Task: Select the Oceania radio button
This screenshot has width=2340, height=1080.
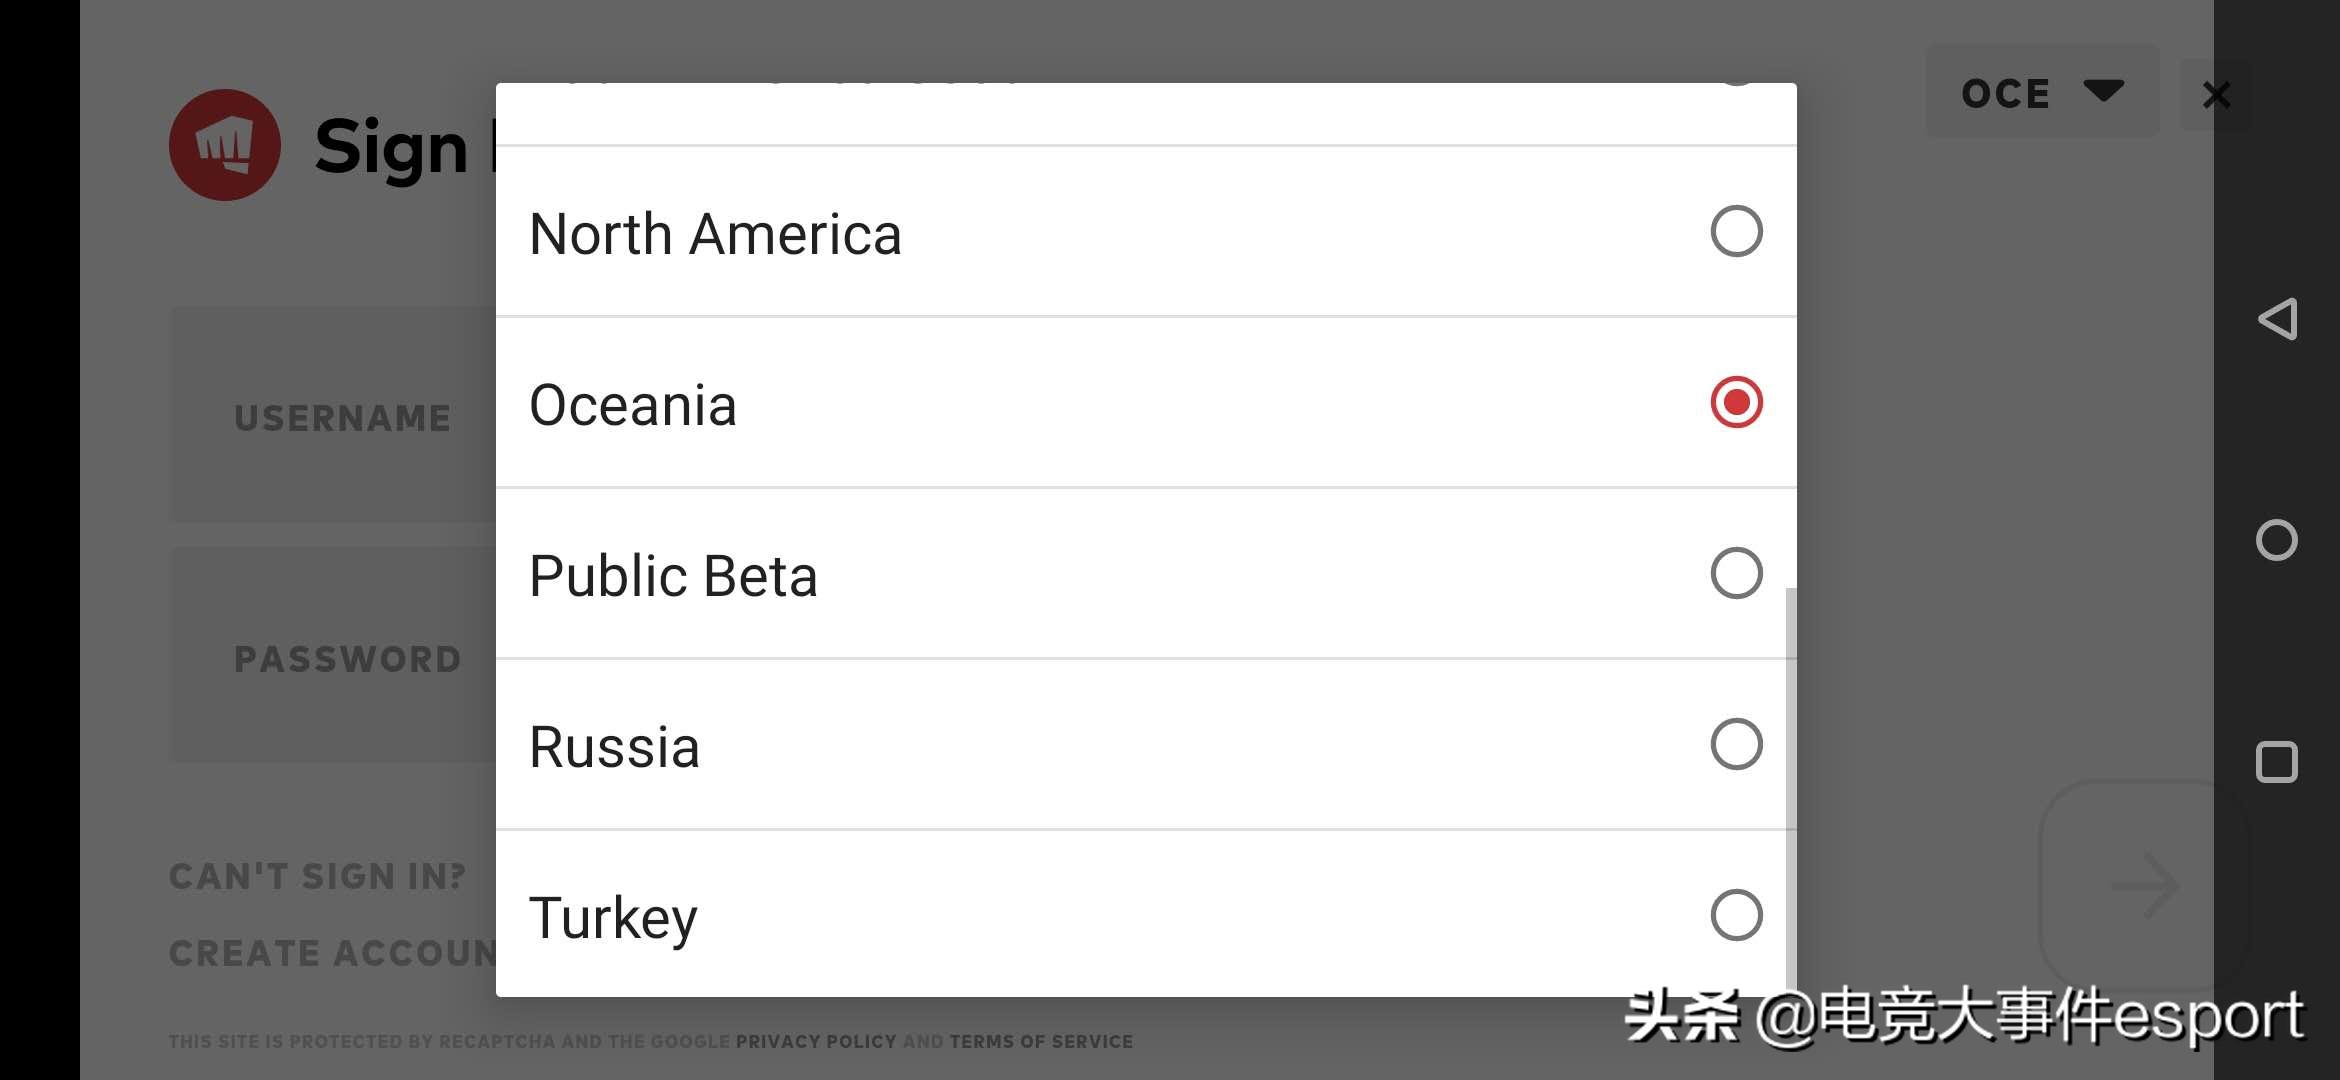Action: [x=1736, y=402]
